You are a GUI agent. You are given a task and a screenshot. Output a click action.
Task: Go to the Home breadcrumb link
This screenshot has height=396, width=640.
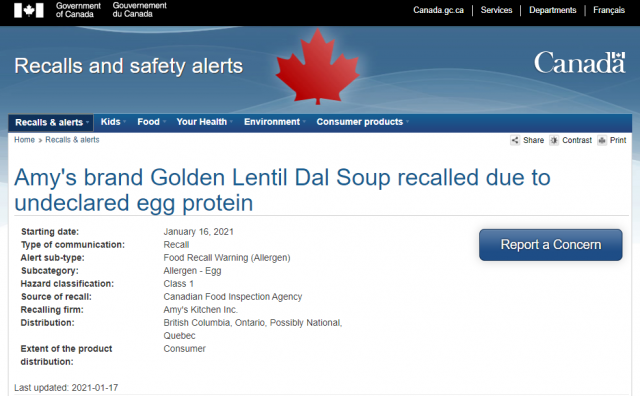coord(24,140)
